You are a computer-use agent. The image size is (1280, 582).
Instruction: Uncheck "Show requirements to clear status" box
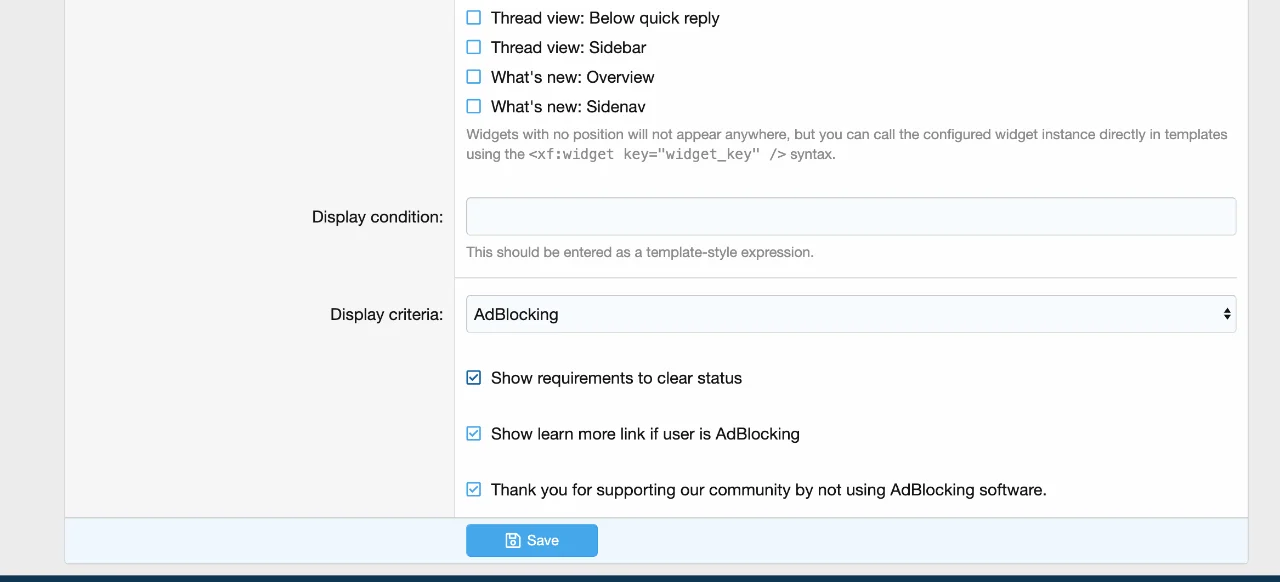pyautogui.click(x=474, y=378)
